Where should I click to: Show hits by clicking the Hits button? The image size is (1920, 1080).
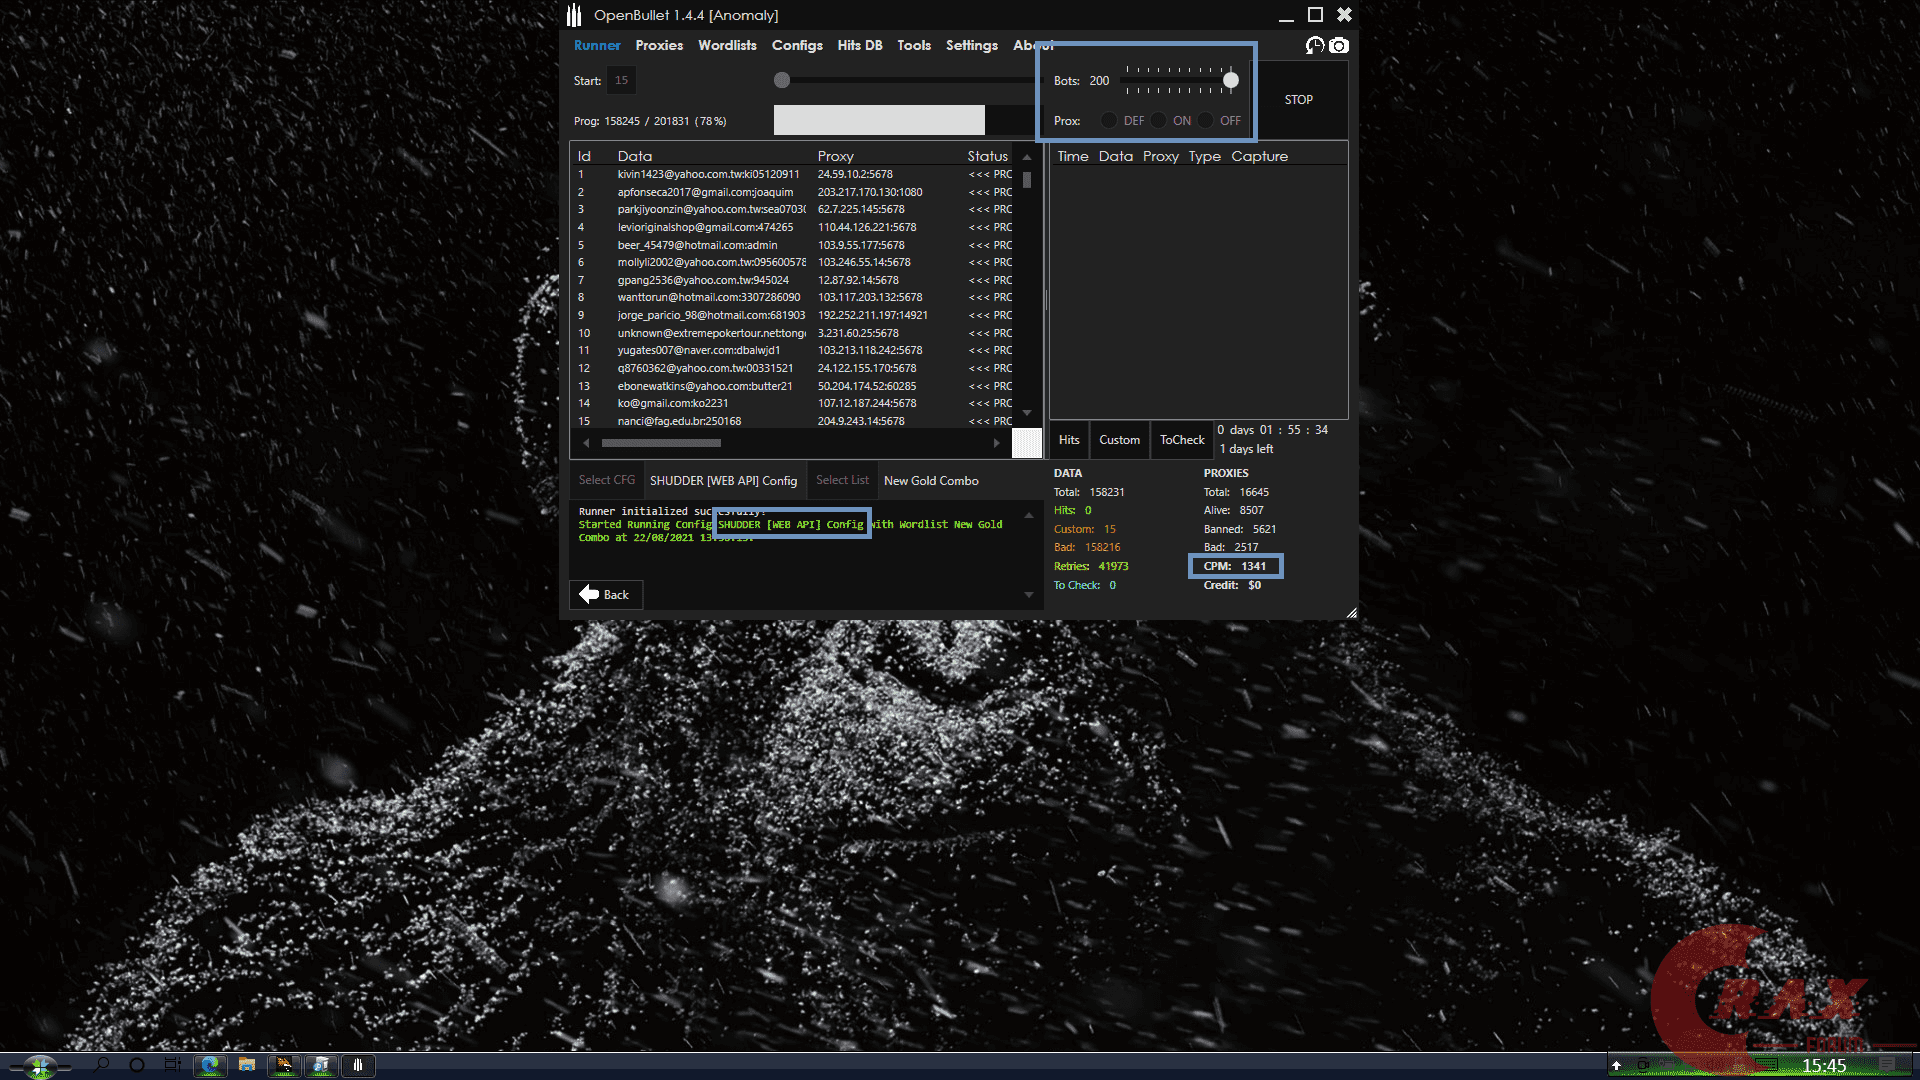[x=1068, y=440]
